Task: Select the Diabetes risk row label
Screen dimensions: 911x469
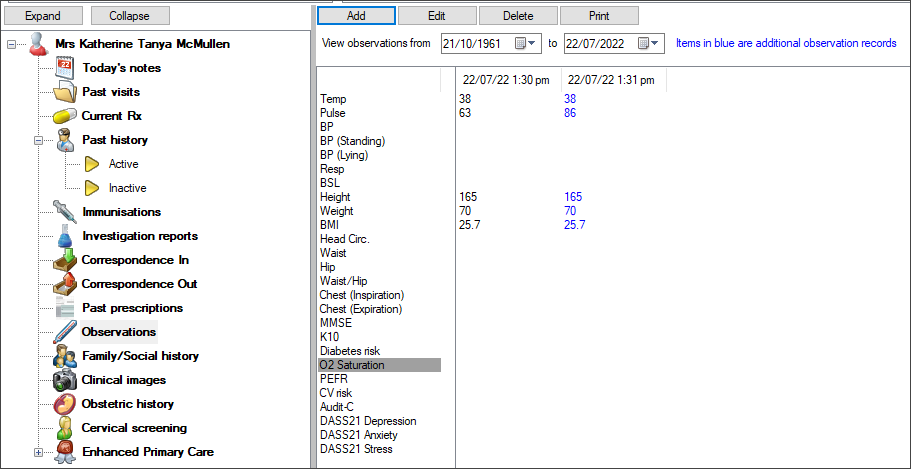Action: pos(350,351)
